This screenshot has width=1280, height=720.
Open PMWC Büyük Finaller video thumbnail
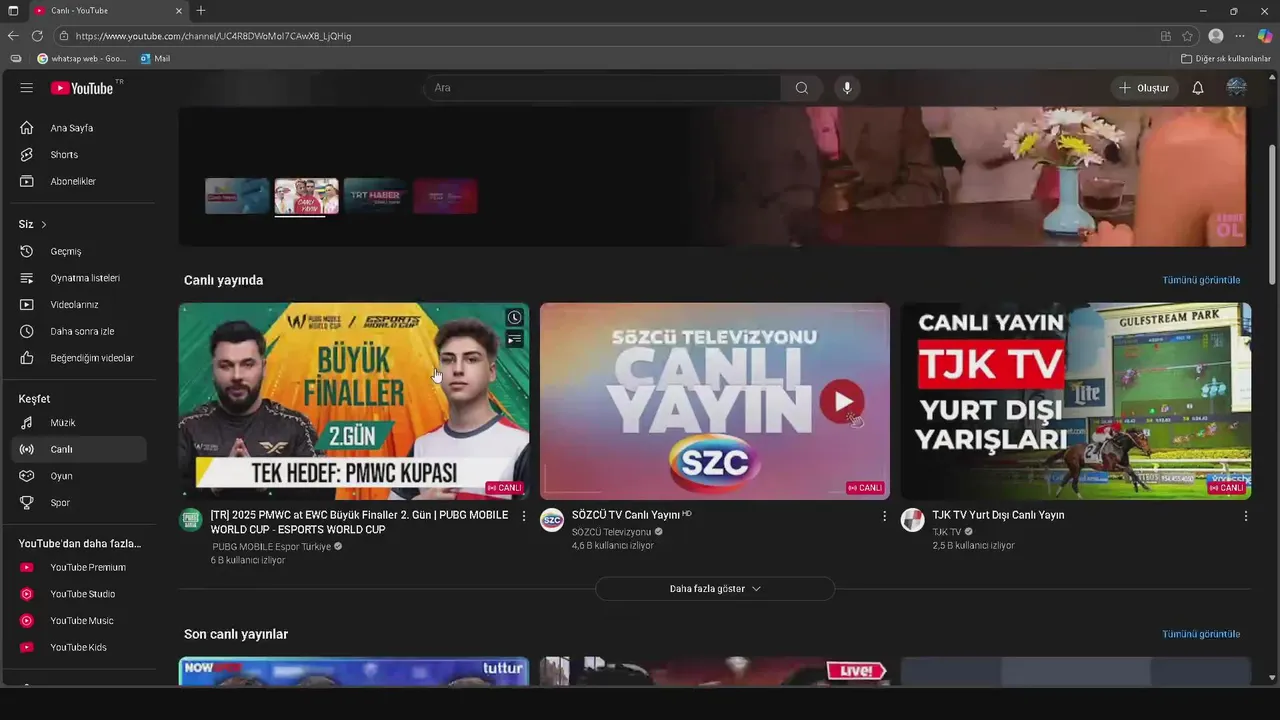[x=354, y=401]
